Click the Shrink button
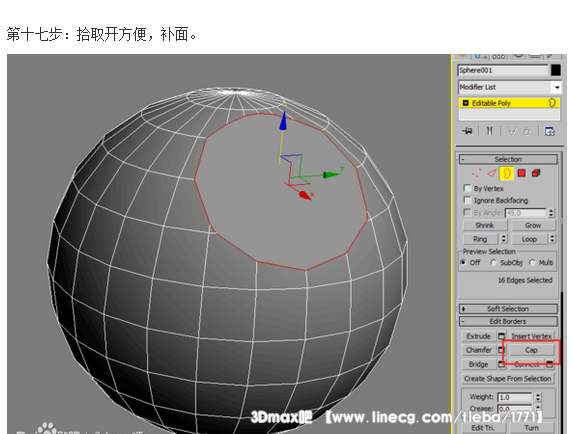Viewport: 572px width, 434px height. click(x=484, y=225)
